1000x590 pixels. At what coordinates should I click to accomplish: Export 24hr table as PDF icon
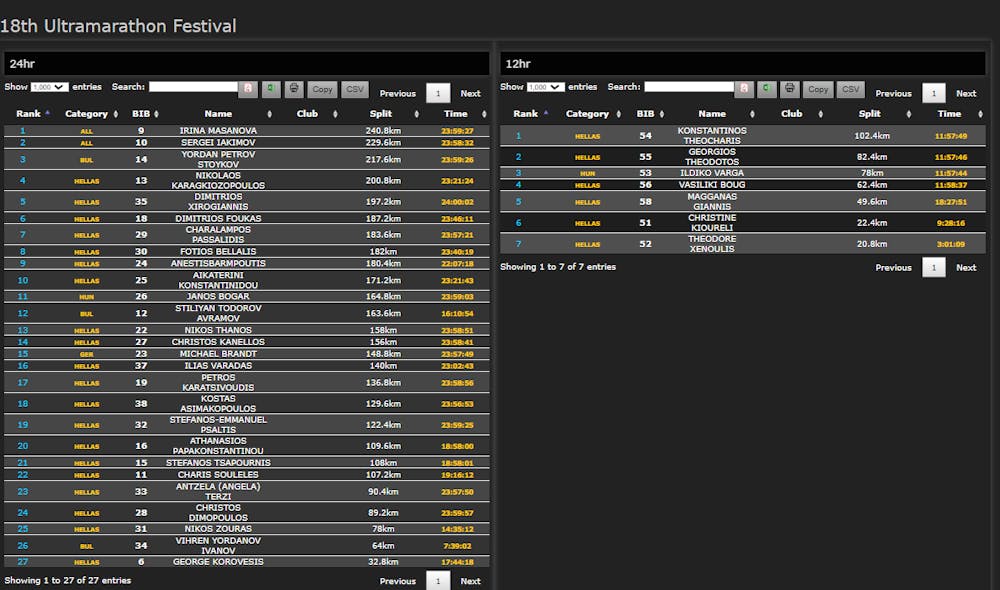tap(248, 89)
